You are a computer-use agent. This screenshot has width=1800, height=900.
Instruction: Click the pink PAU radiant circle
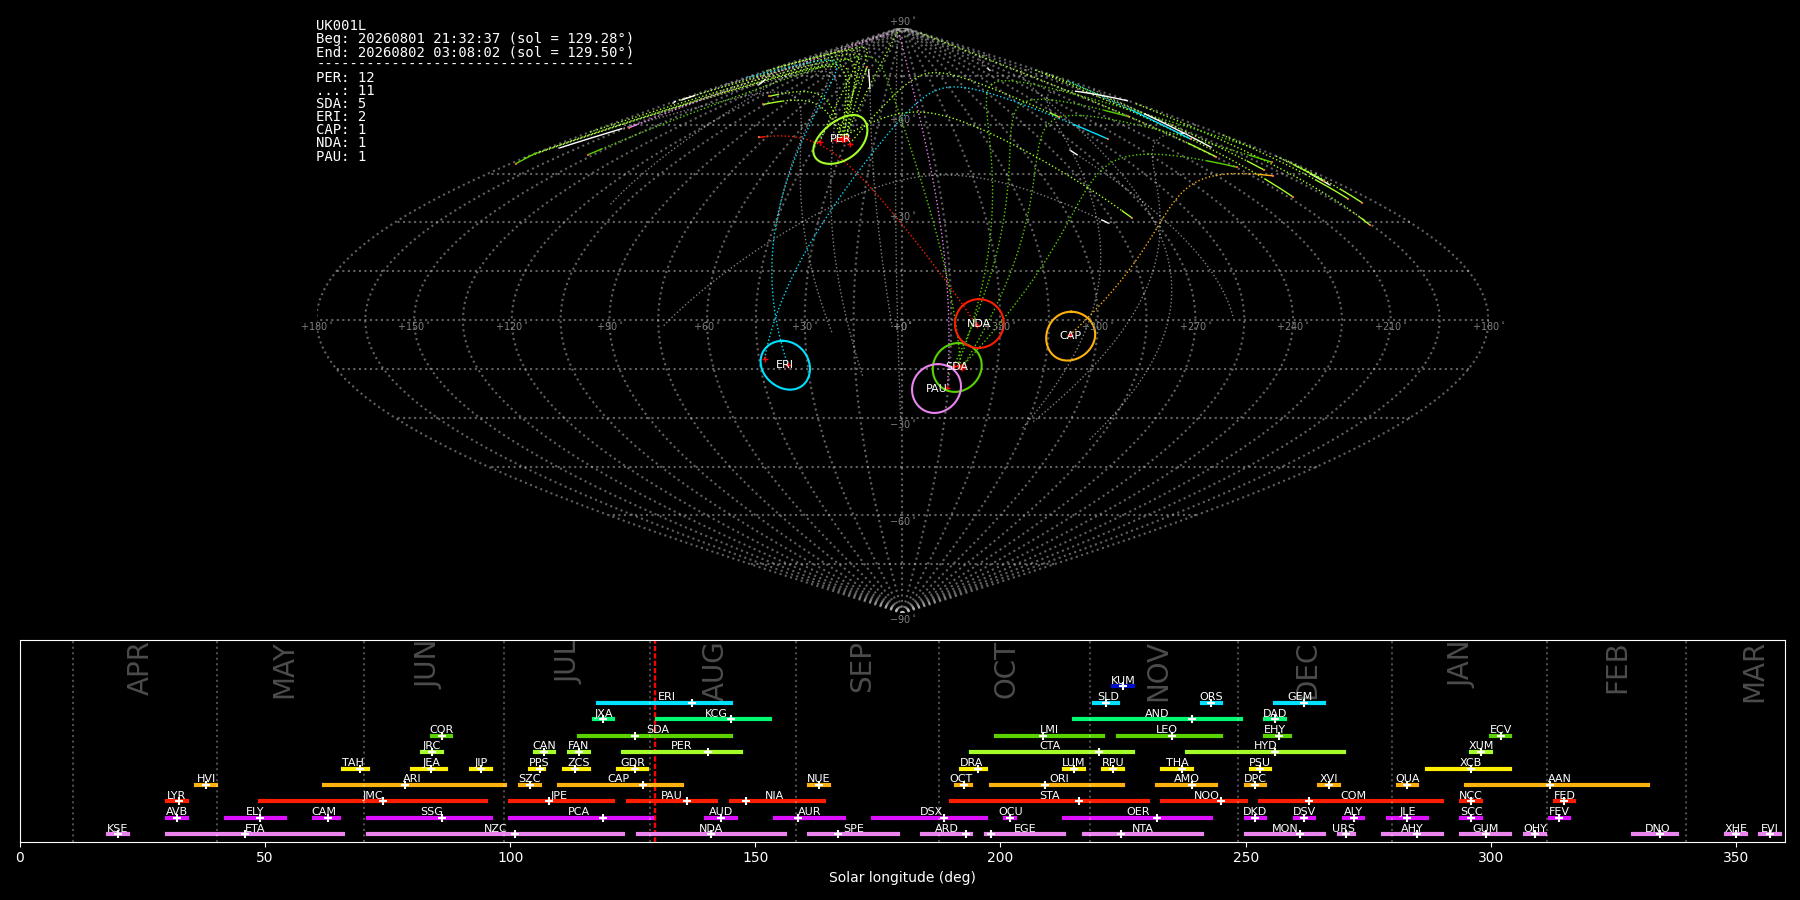(936, 389)
